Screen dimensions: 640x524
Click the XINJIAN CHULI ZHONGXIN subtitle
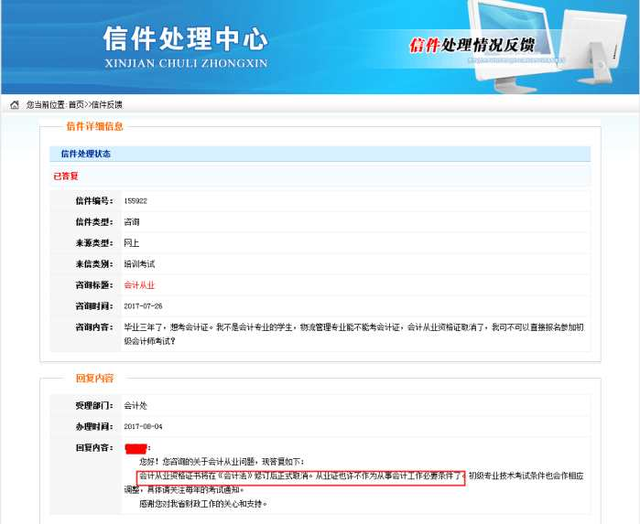(x=185, y=63)
